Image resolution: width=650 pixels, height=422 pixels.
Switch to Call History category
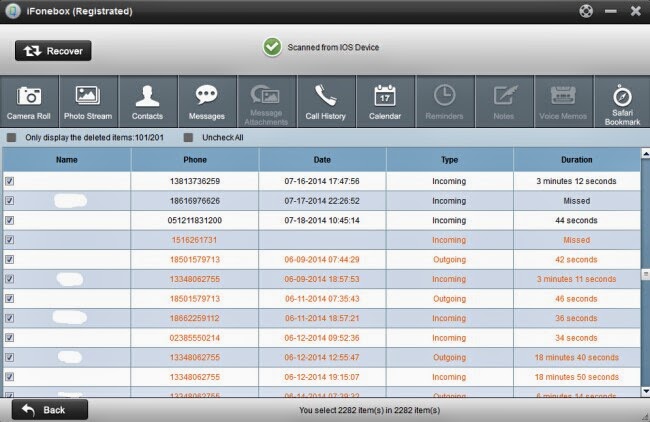[x=325, y=102]
